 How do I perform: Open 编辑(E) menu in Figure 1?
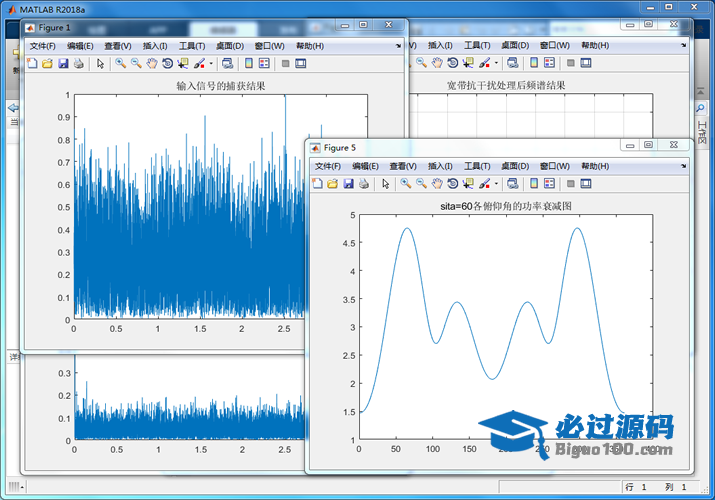[80, 46]
